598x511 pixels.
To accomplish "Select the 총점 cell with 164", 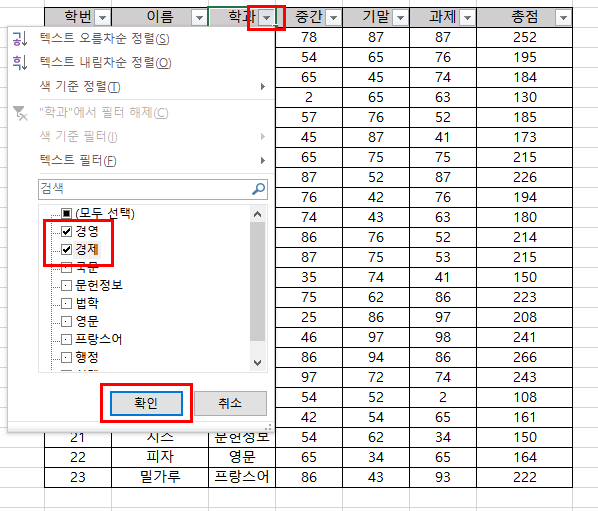I will pos(524,457).
